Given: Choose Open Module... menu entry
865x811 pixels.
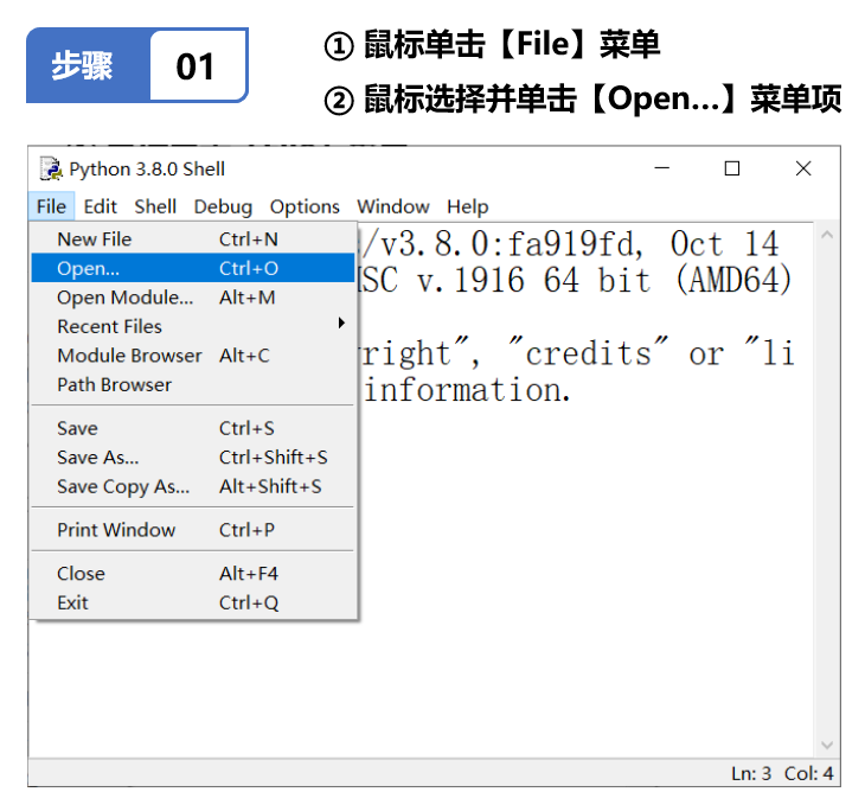Looking at the screenshot, I should coord(193,297).
